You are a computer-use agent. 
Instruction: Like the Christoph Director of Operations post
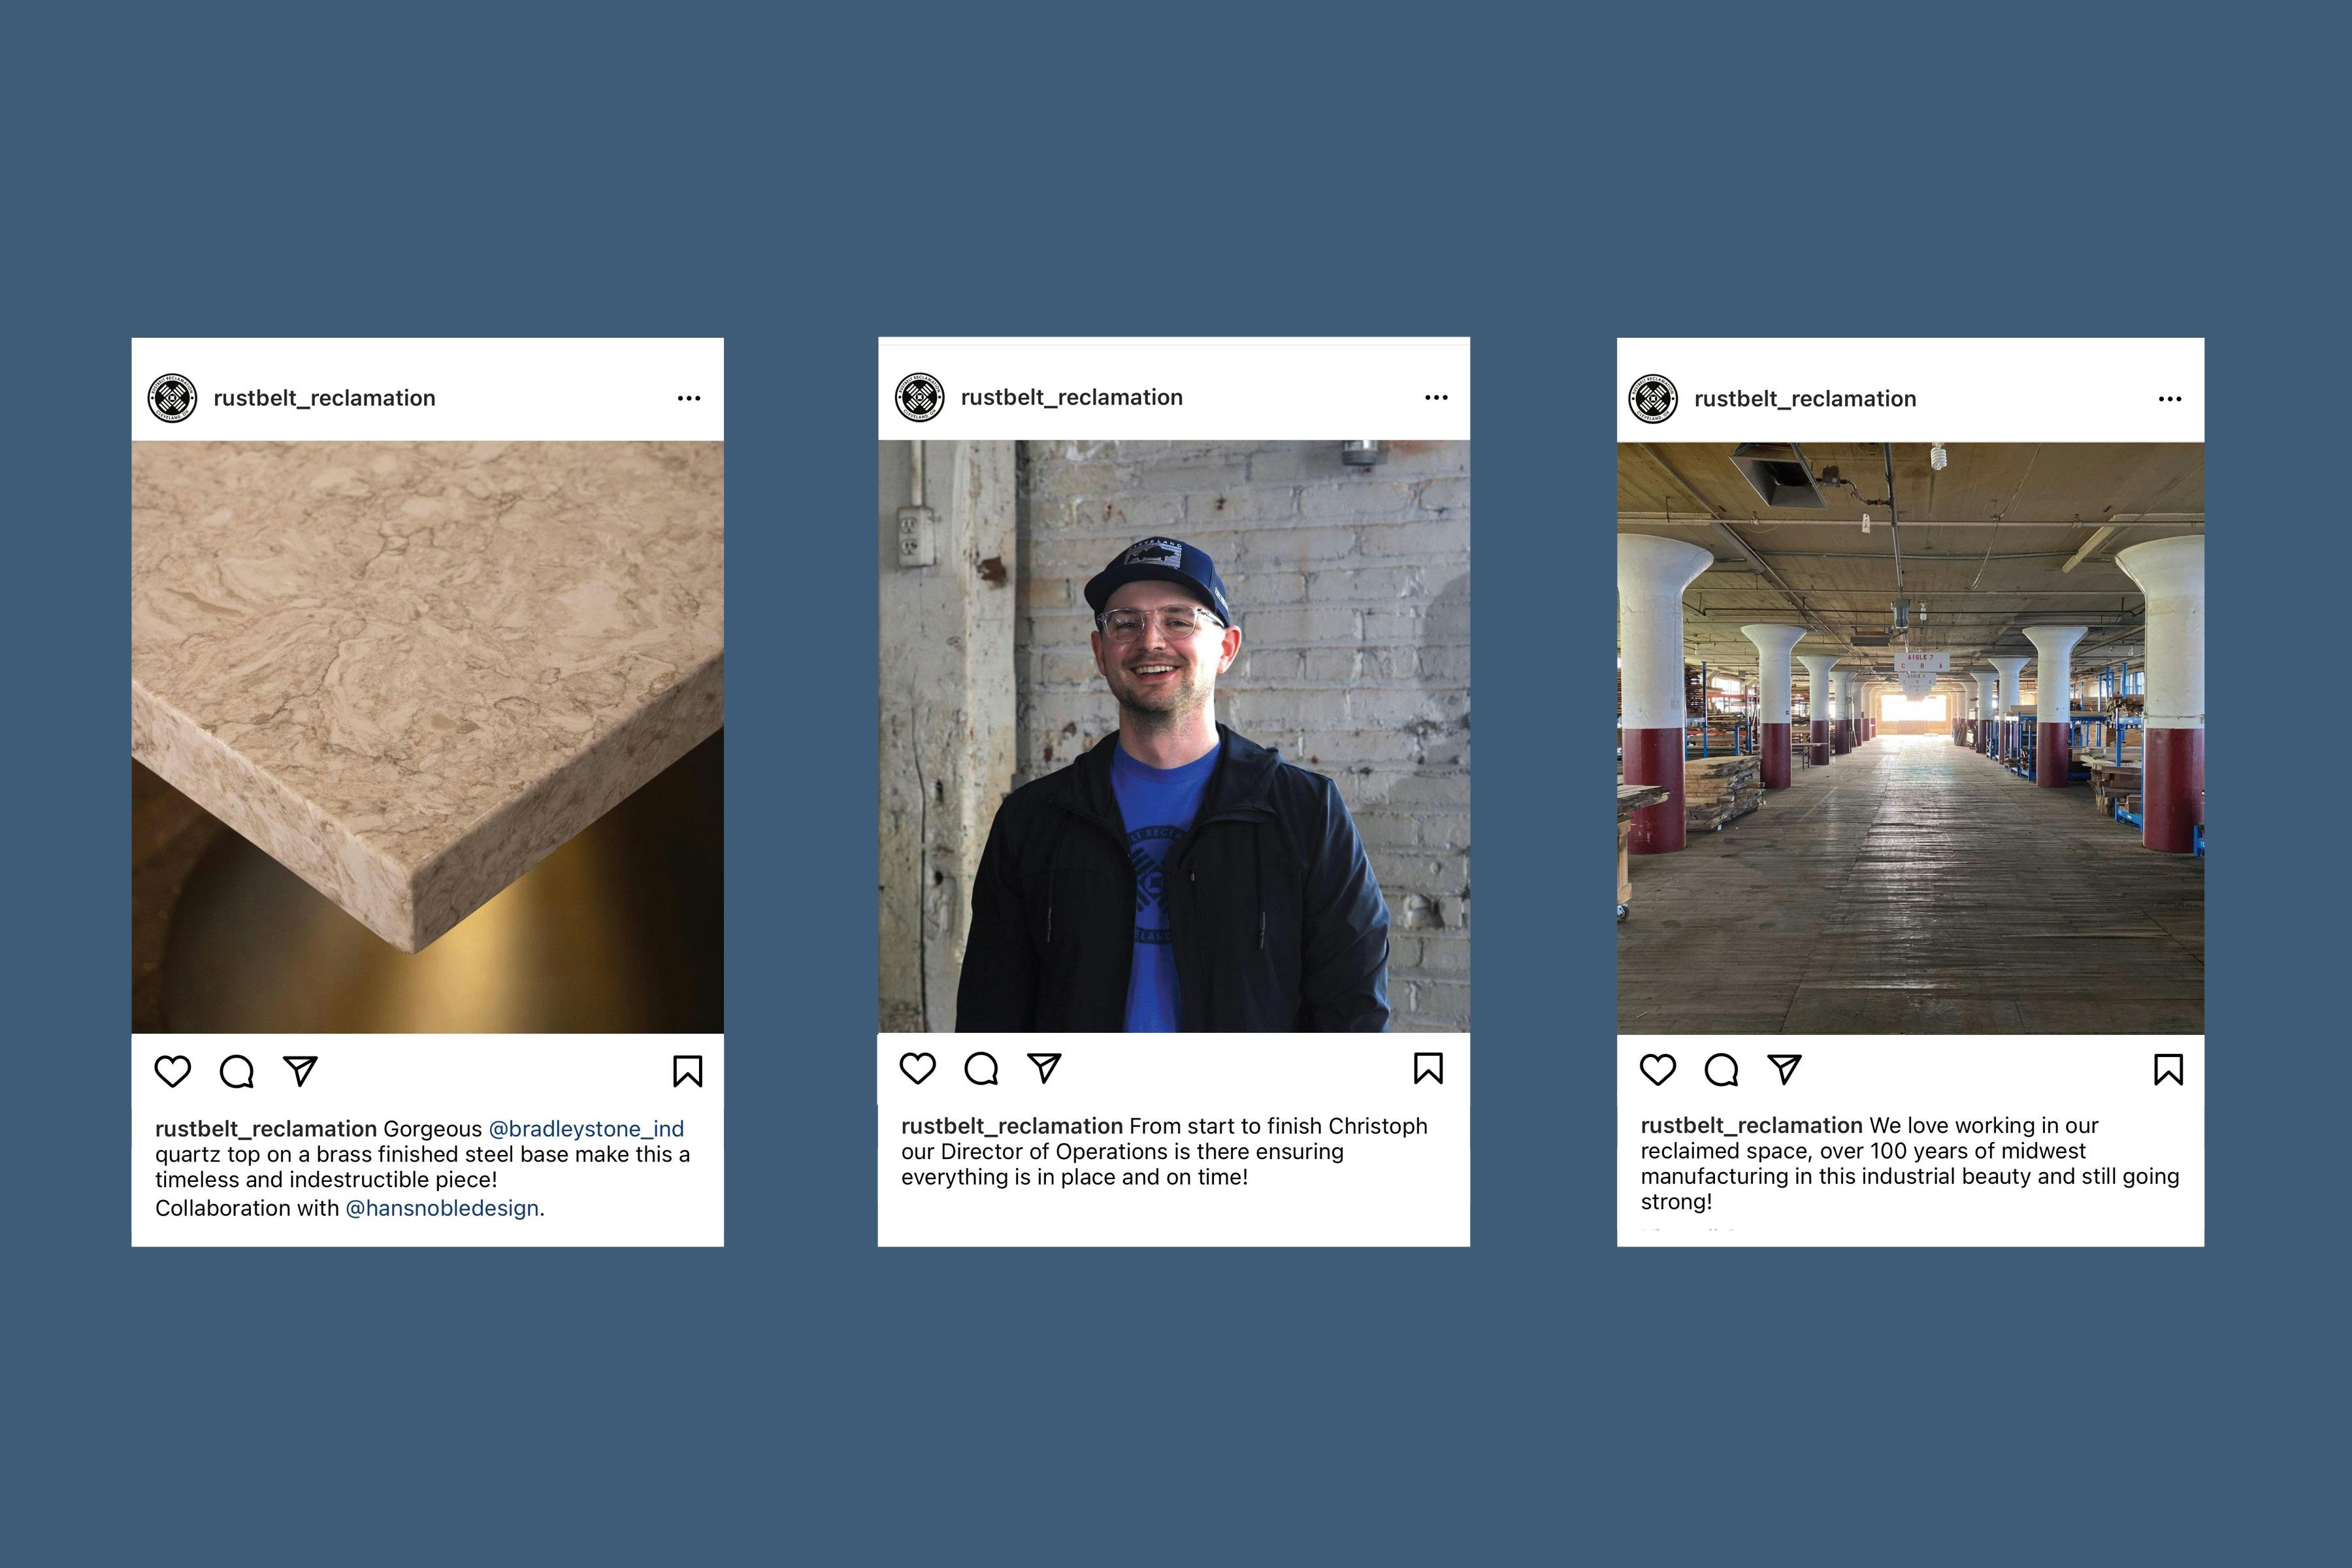(917, 1068)
